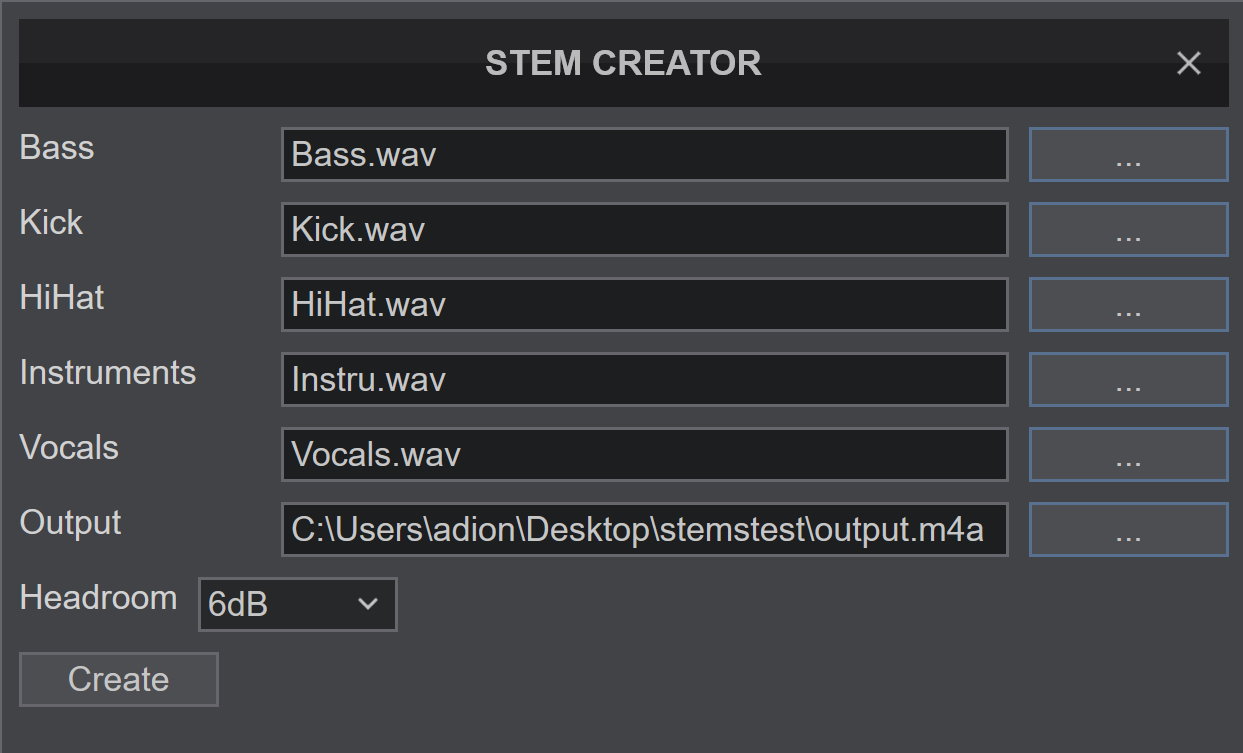Click the Headroom label

coord(98,598)
